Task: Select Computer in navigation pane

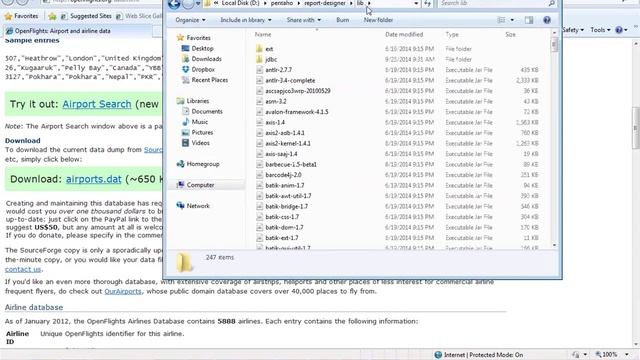Action: (200, 185)
